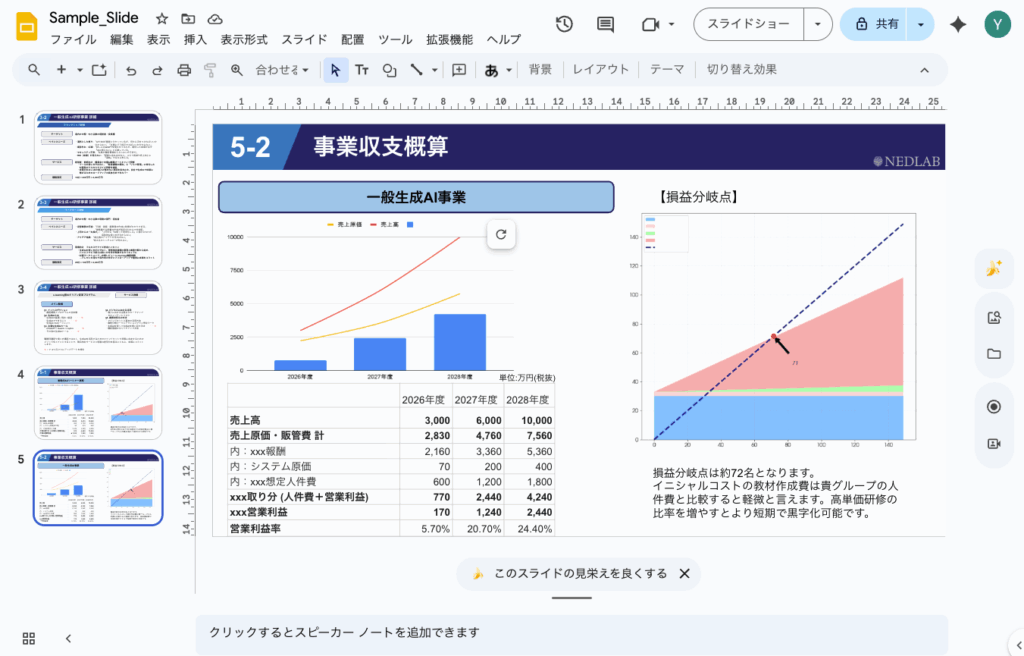Screen dimensions: 1024x656
Task: Click the Gemini sparkle icon
Action: click(x=958, y=25)
